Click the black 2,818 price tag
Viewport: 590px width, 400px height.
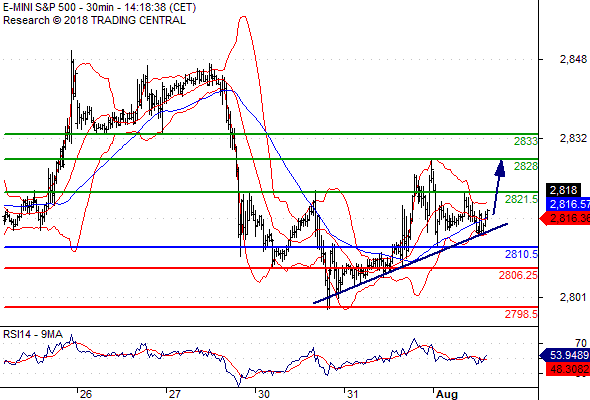[x=564, y=190]
